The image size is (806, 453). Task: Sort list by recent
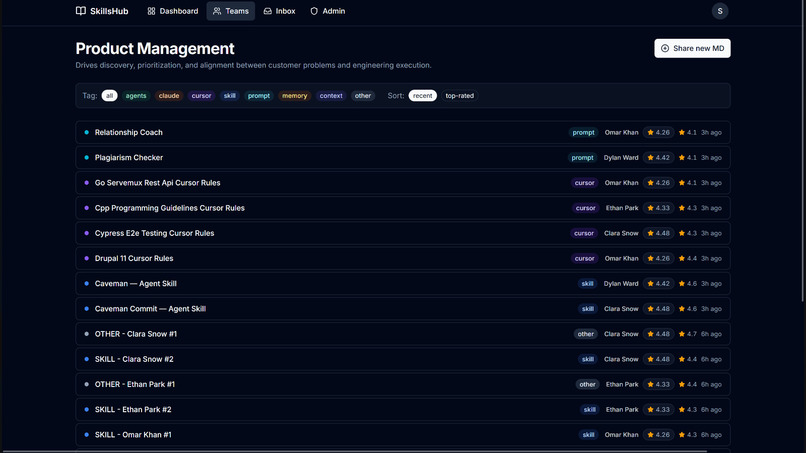click(423, 96)
